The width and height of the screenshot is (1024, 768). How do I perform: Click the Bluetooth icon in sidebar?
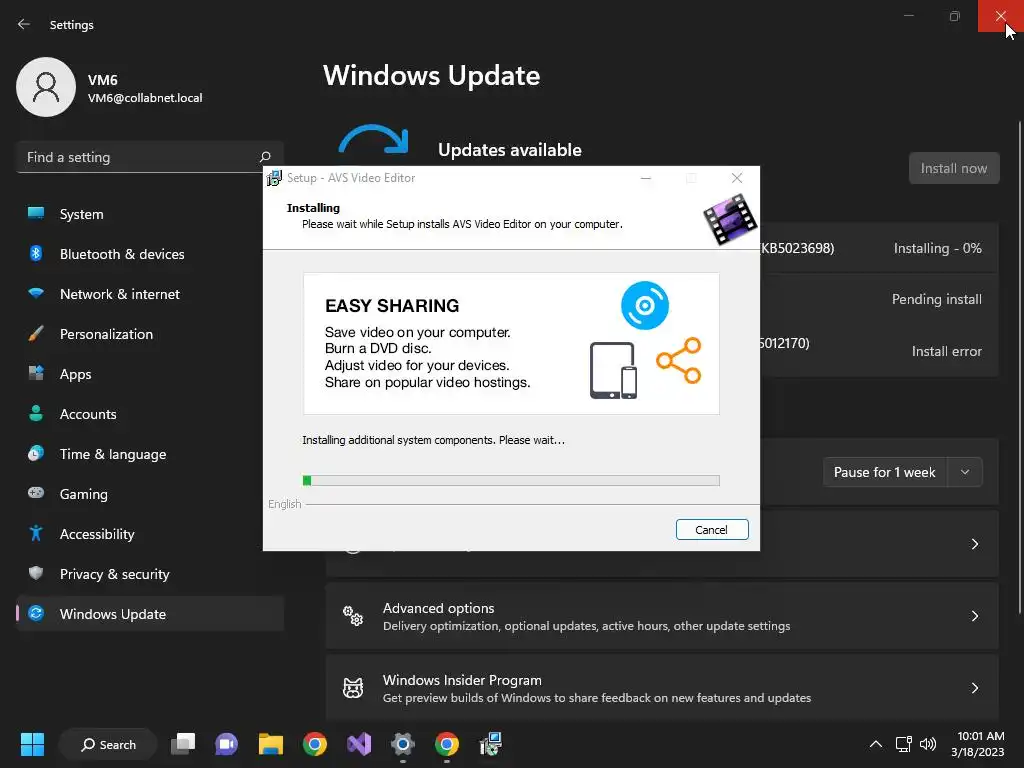36,253
